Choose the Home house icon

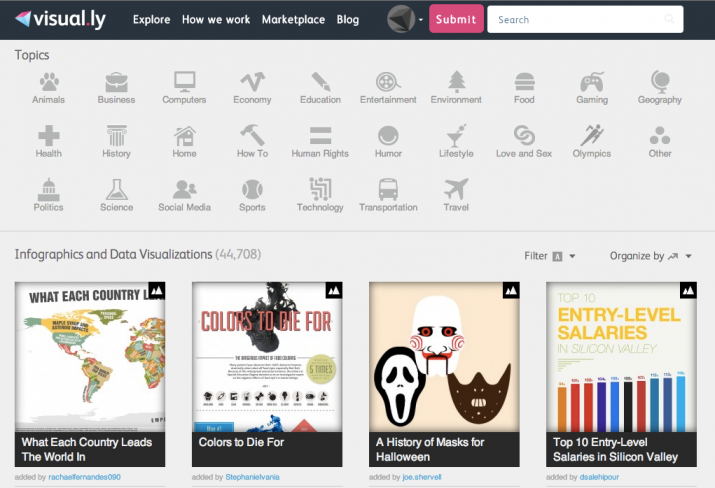[x=184, y=135]
